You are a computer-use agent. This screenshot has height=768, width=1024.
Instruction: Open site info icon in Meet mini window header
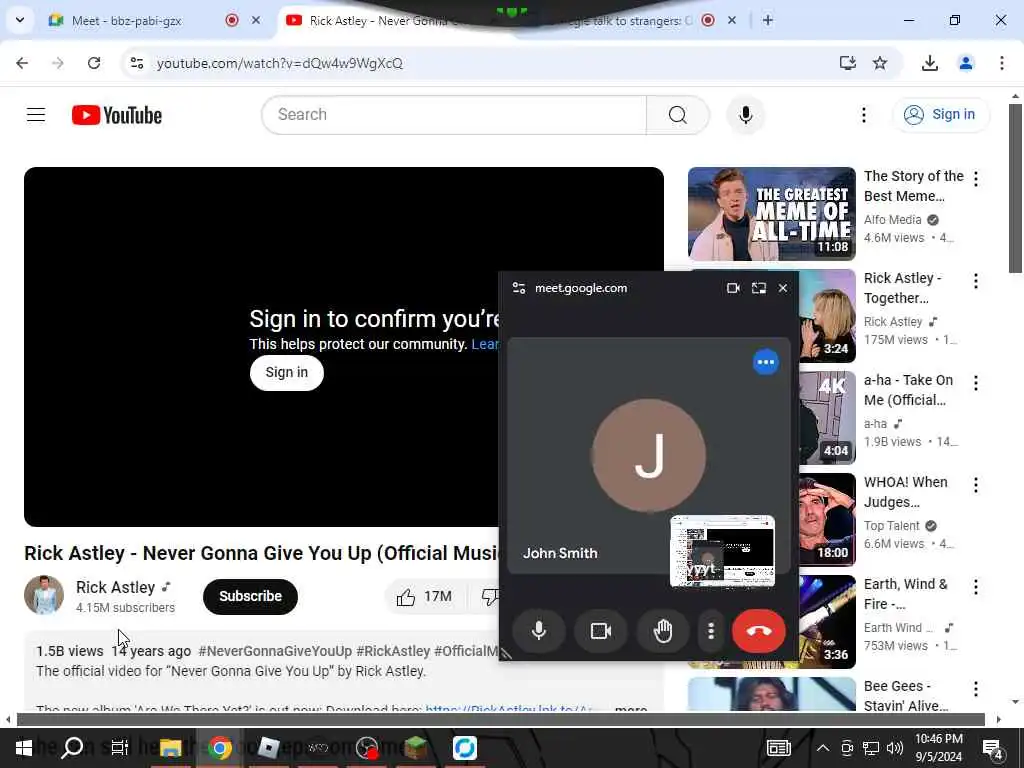tap(519, 288)
